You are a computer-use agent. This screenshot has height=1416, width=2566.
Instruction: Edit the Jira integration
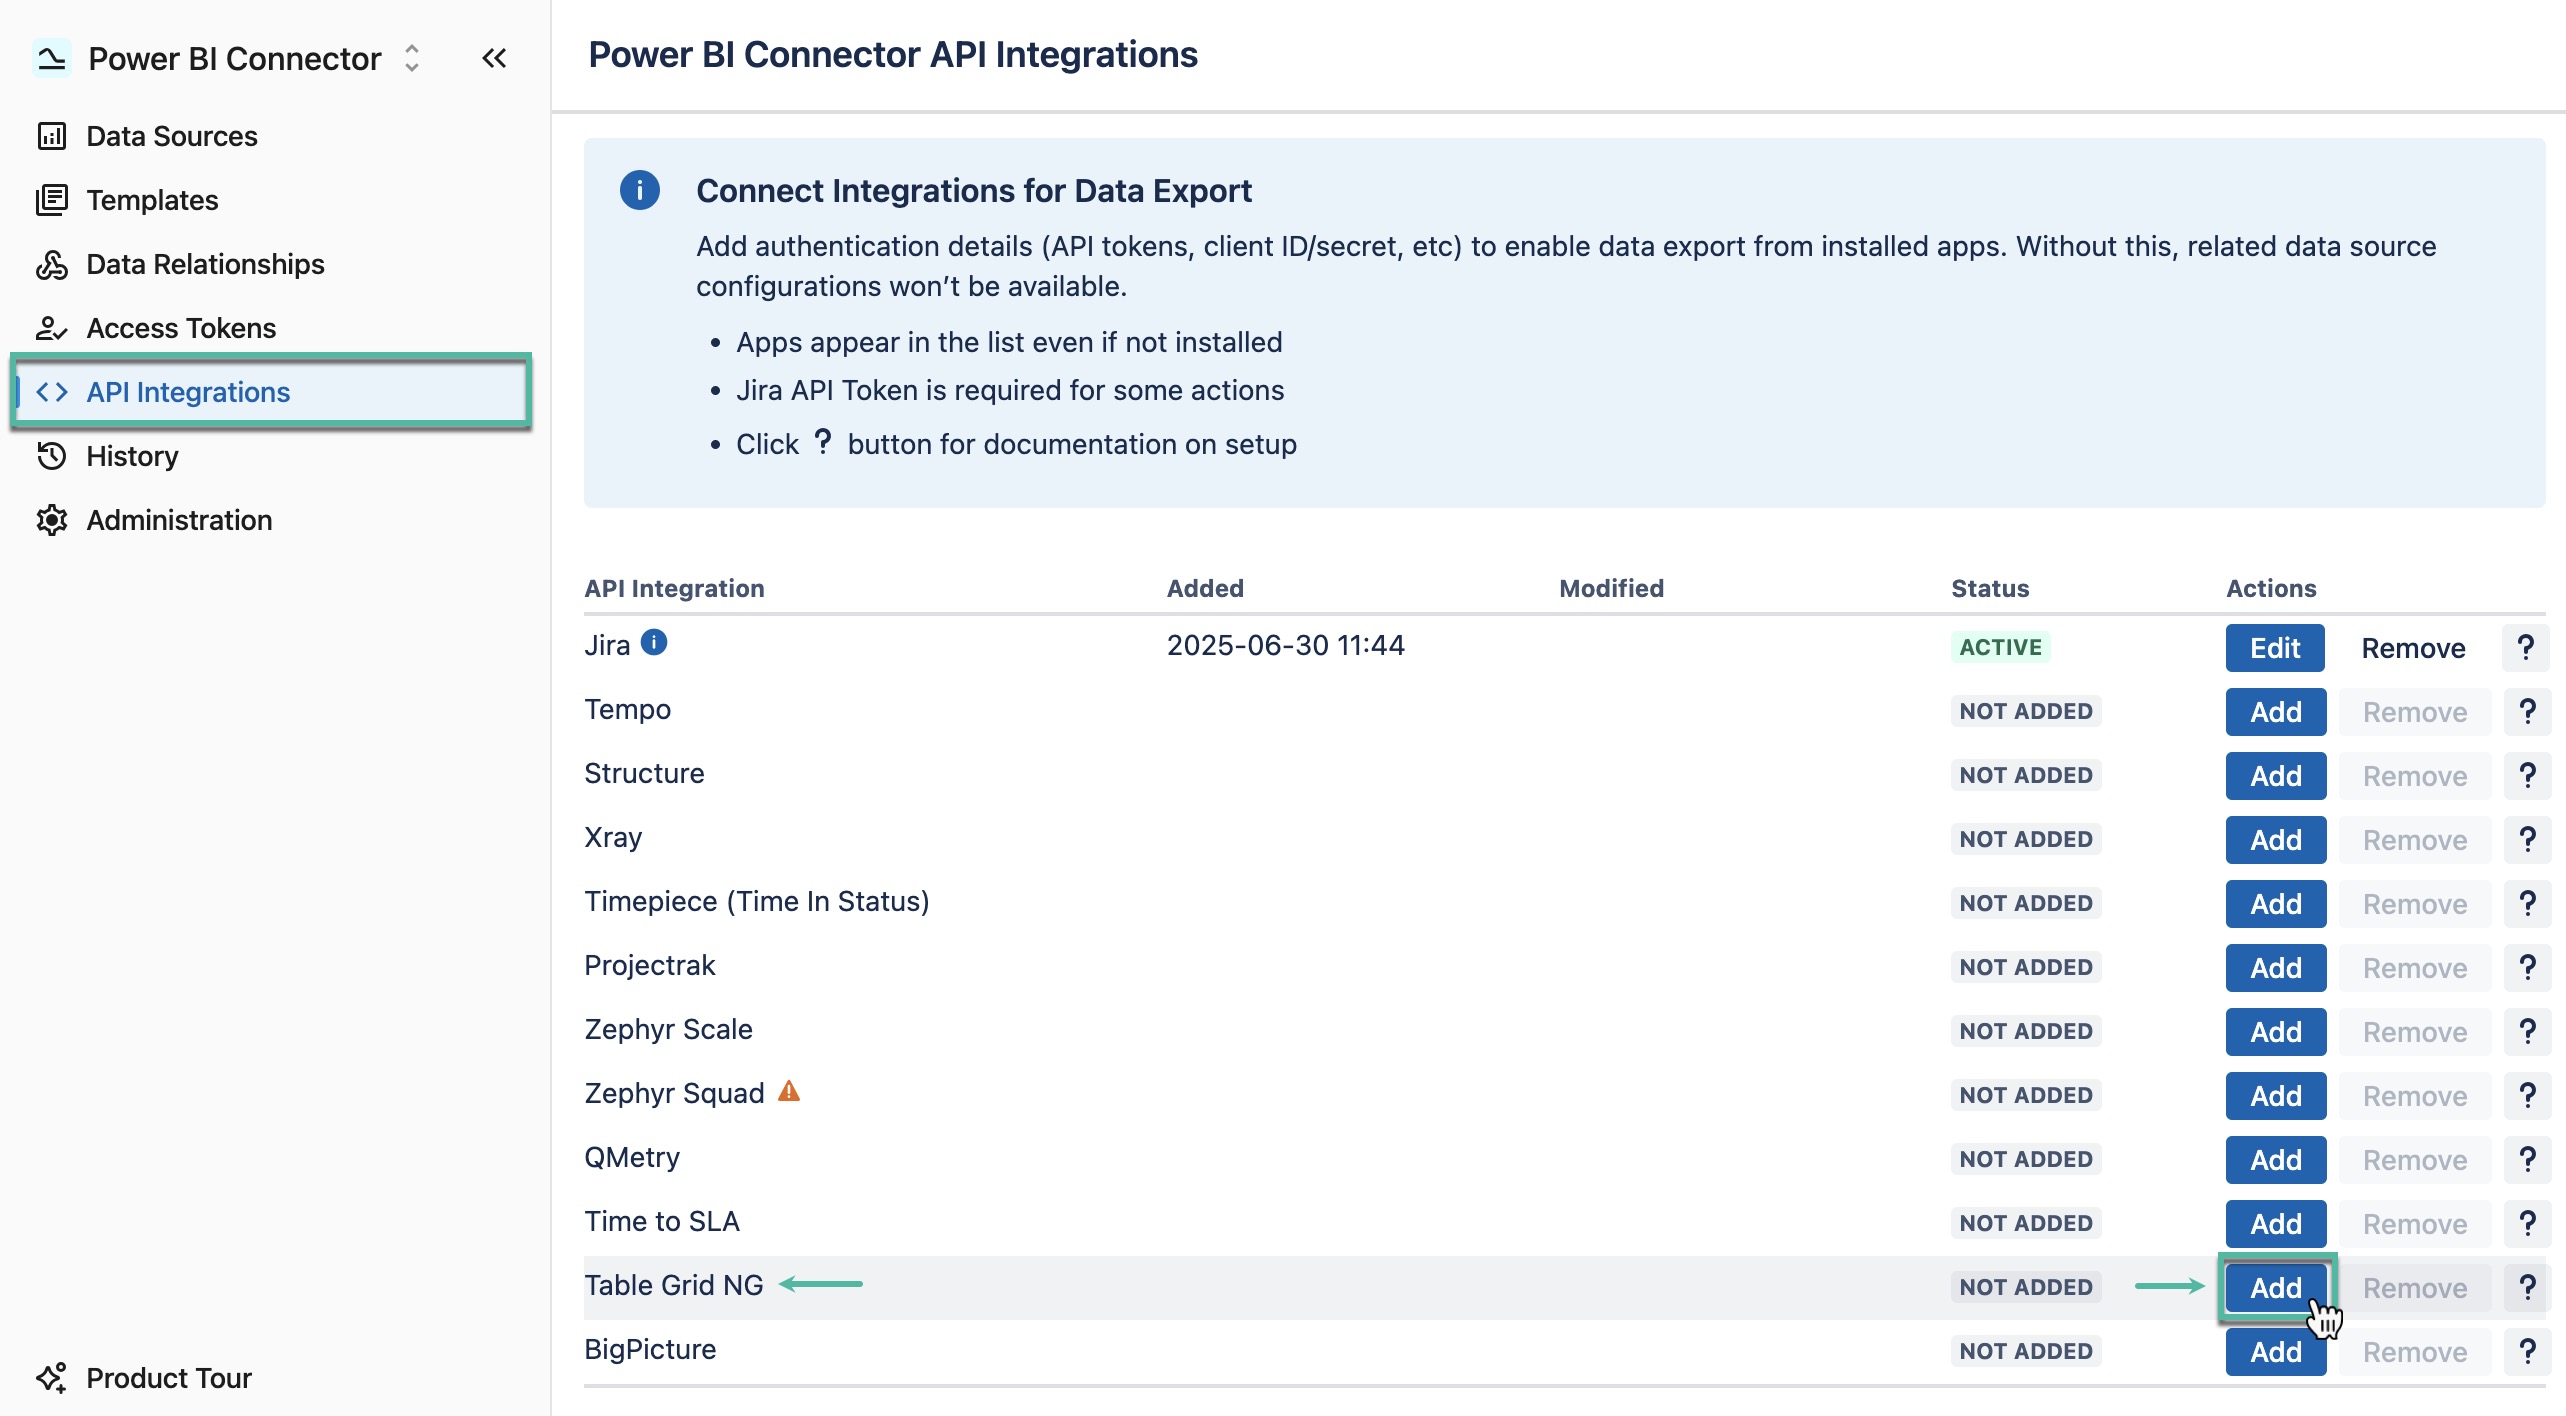click(2274, 647)
